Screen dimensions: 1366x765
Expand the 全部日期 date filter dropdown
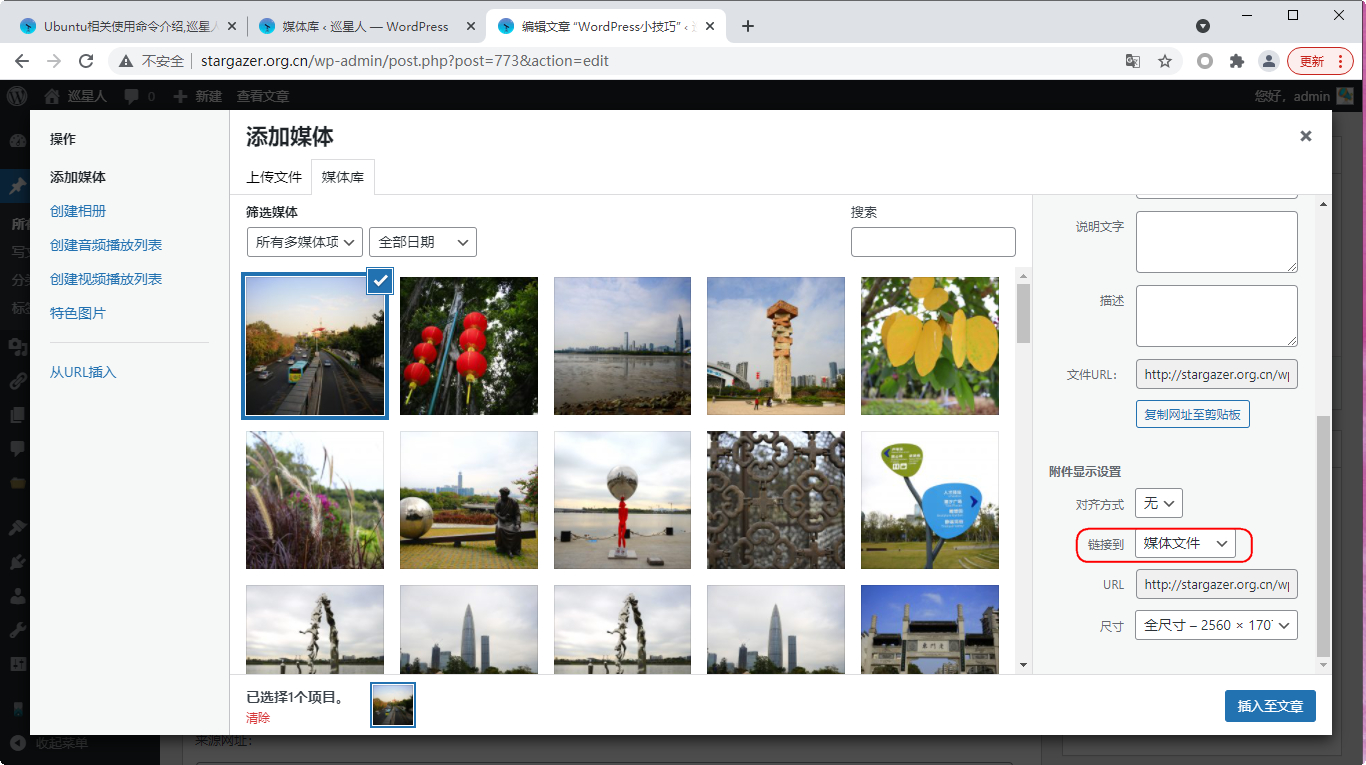(x=422, y=242)
